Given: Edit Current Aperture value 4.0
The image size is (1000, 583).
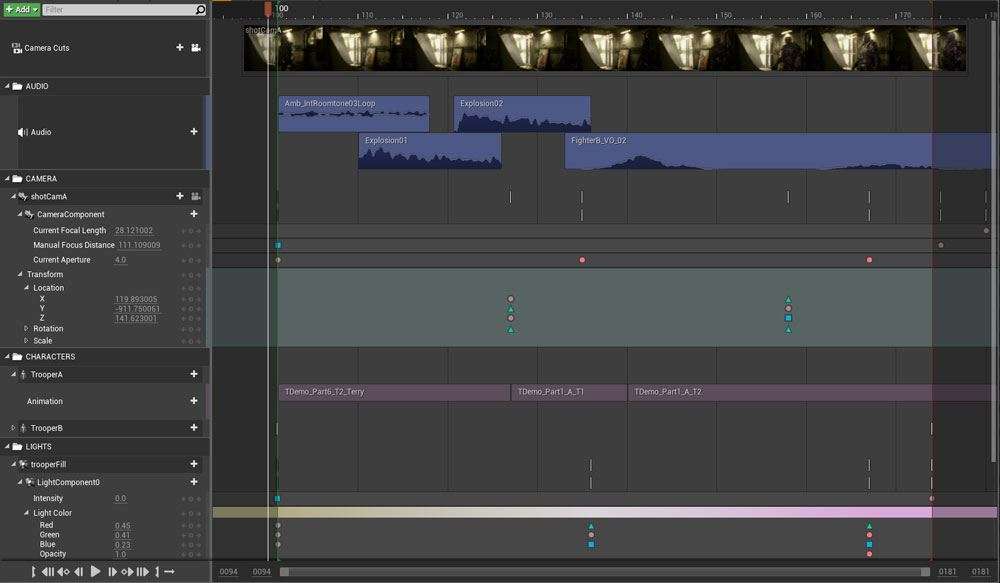Looking at the screenshot, I should 121,260.
